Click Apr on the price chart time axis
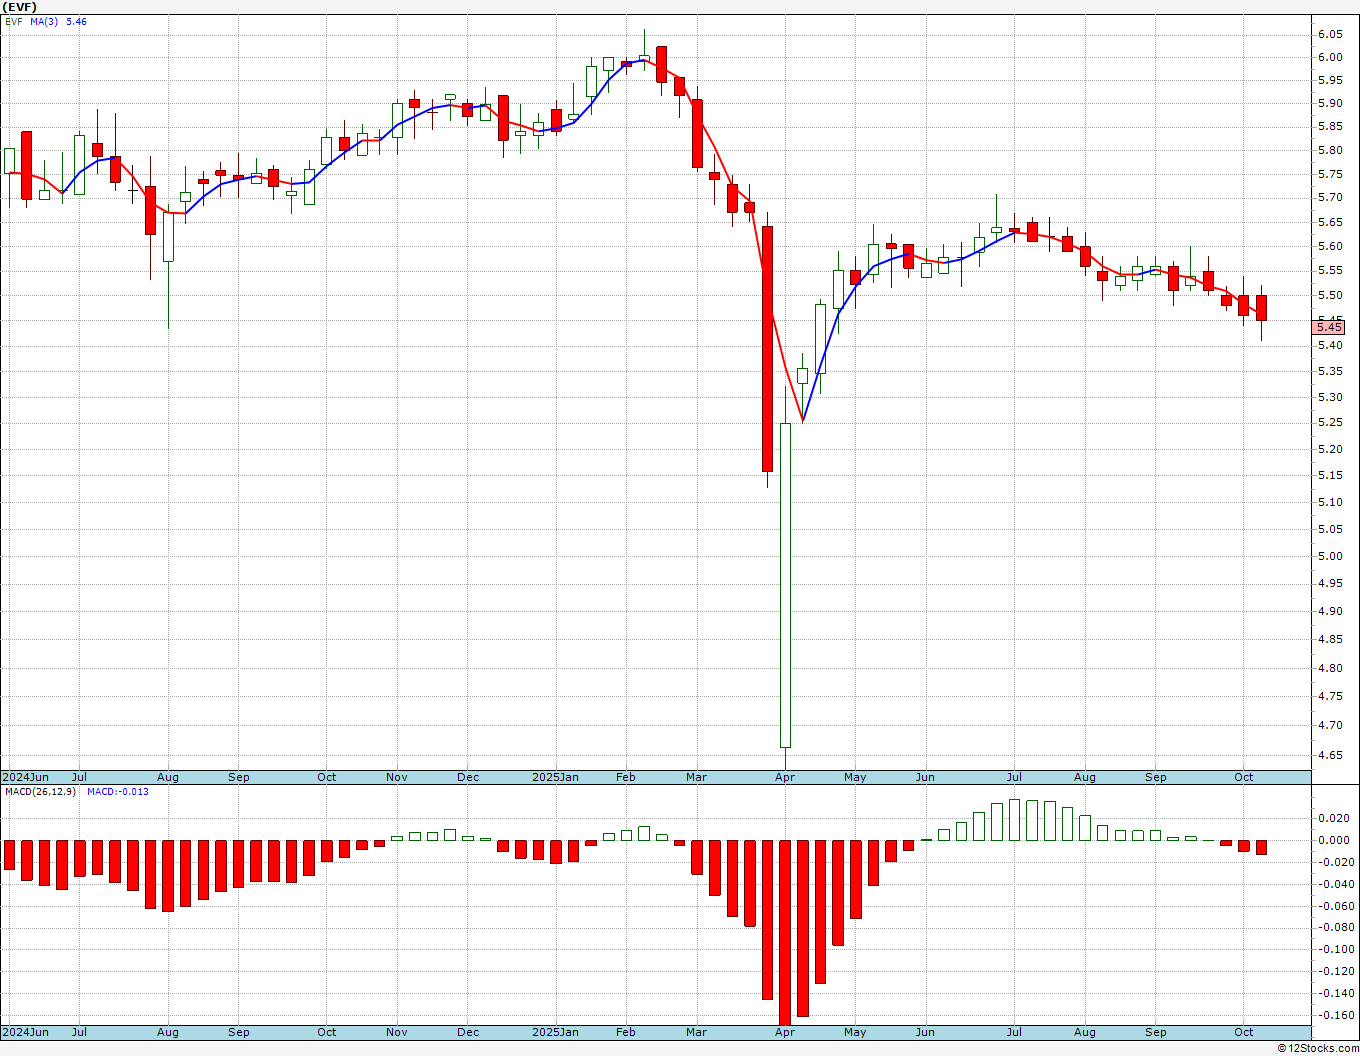This screenshot has width=1360, height=1056. pyautogui.click(x=785, y=777)
